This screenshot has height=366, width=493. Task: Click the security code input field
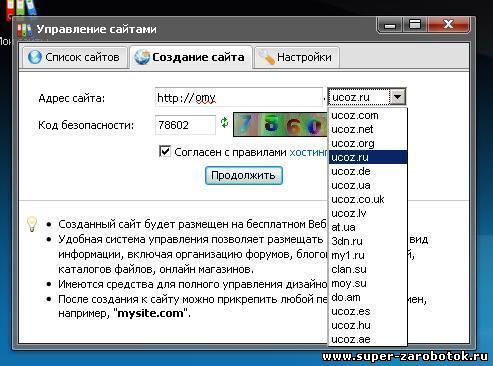click(x=185, y=125)
